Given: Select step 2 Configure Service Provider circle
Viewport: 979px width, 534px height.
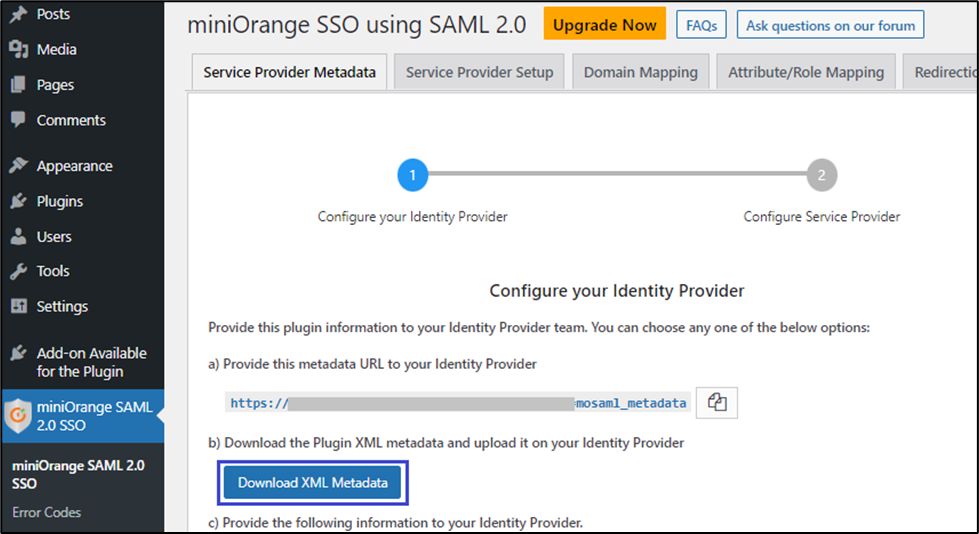Looking at the screenshot, I should tap(821, 176).
